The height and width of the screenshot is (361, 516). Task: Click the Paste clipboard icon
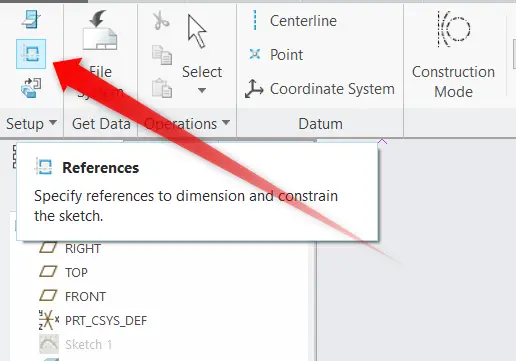(x=162, y=88)
